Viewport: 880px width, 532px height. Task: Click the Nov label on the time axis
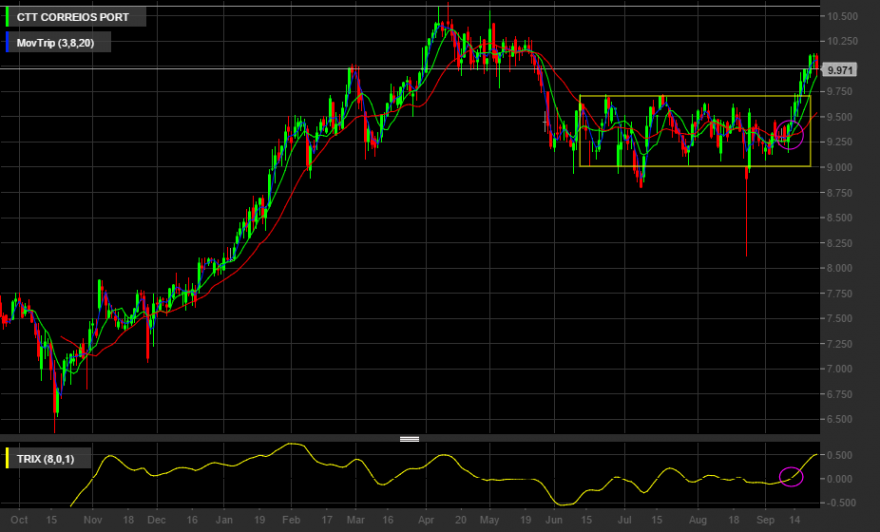point(93,520)
